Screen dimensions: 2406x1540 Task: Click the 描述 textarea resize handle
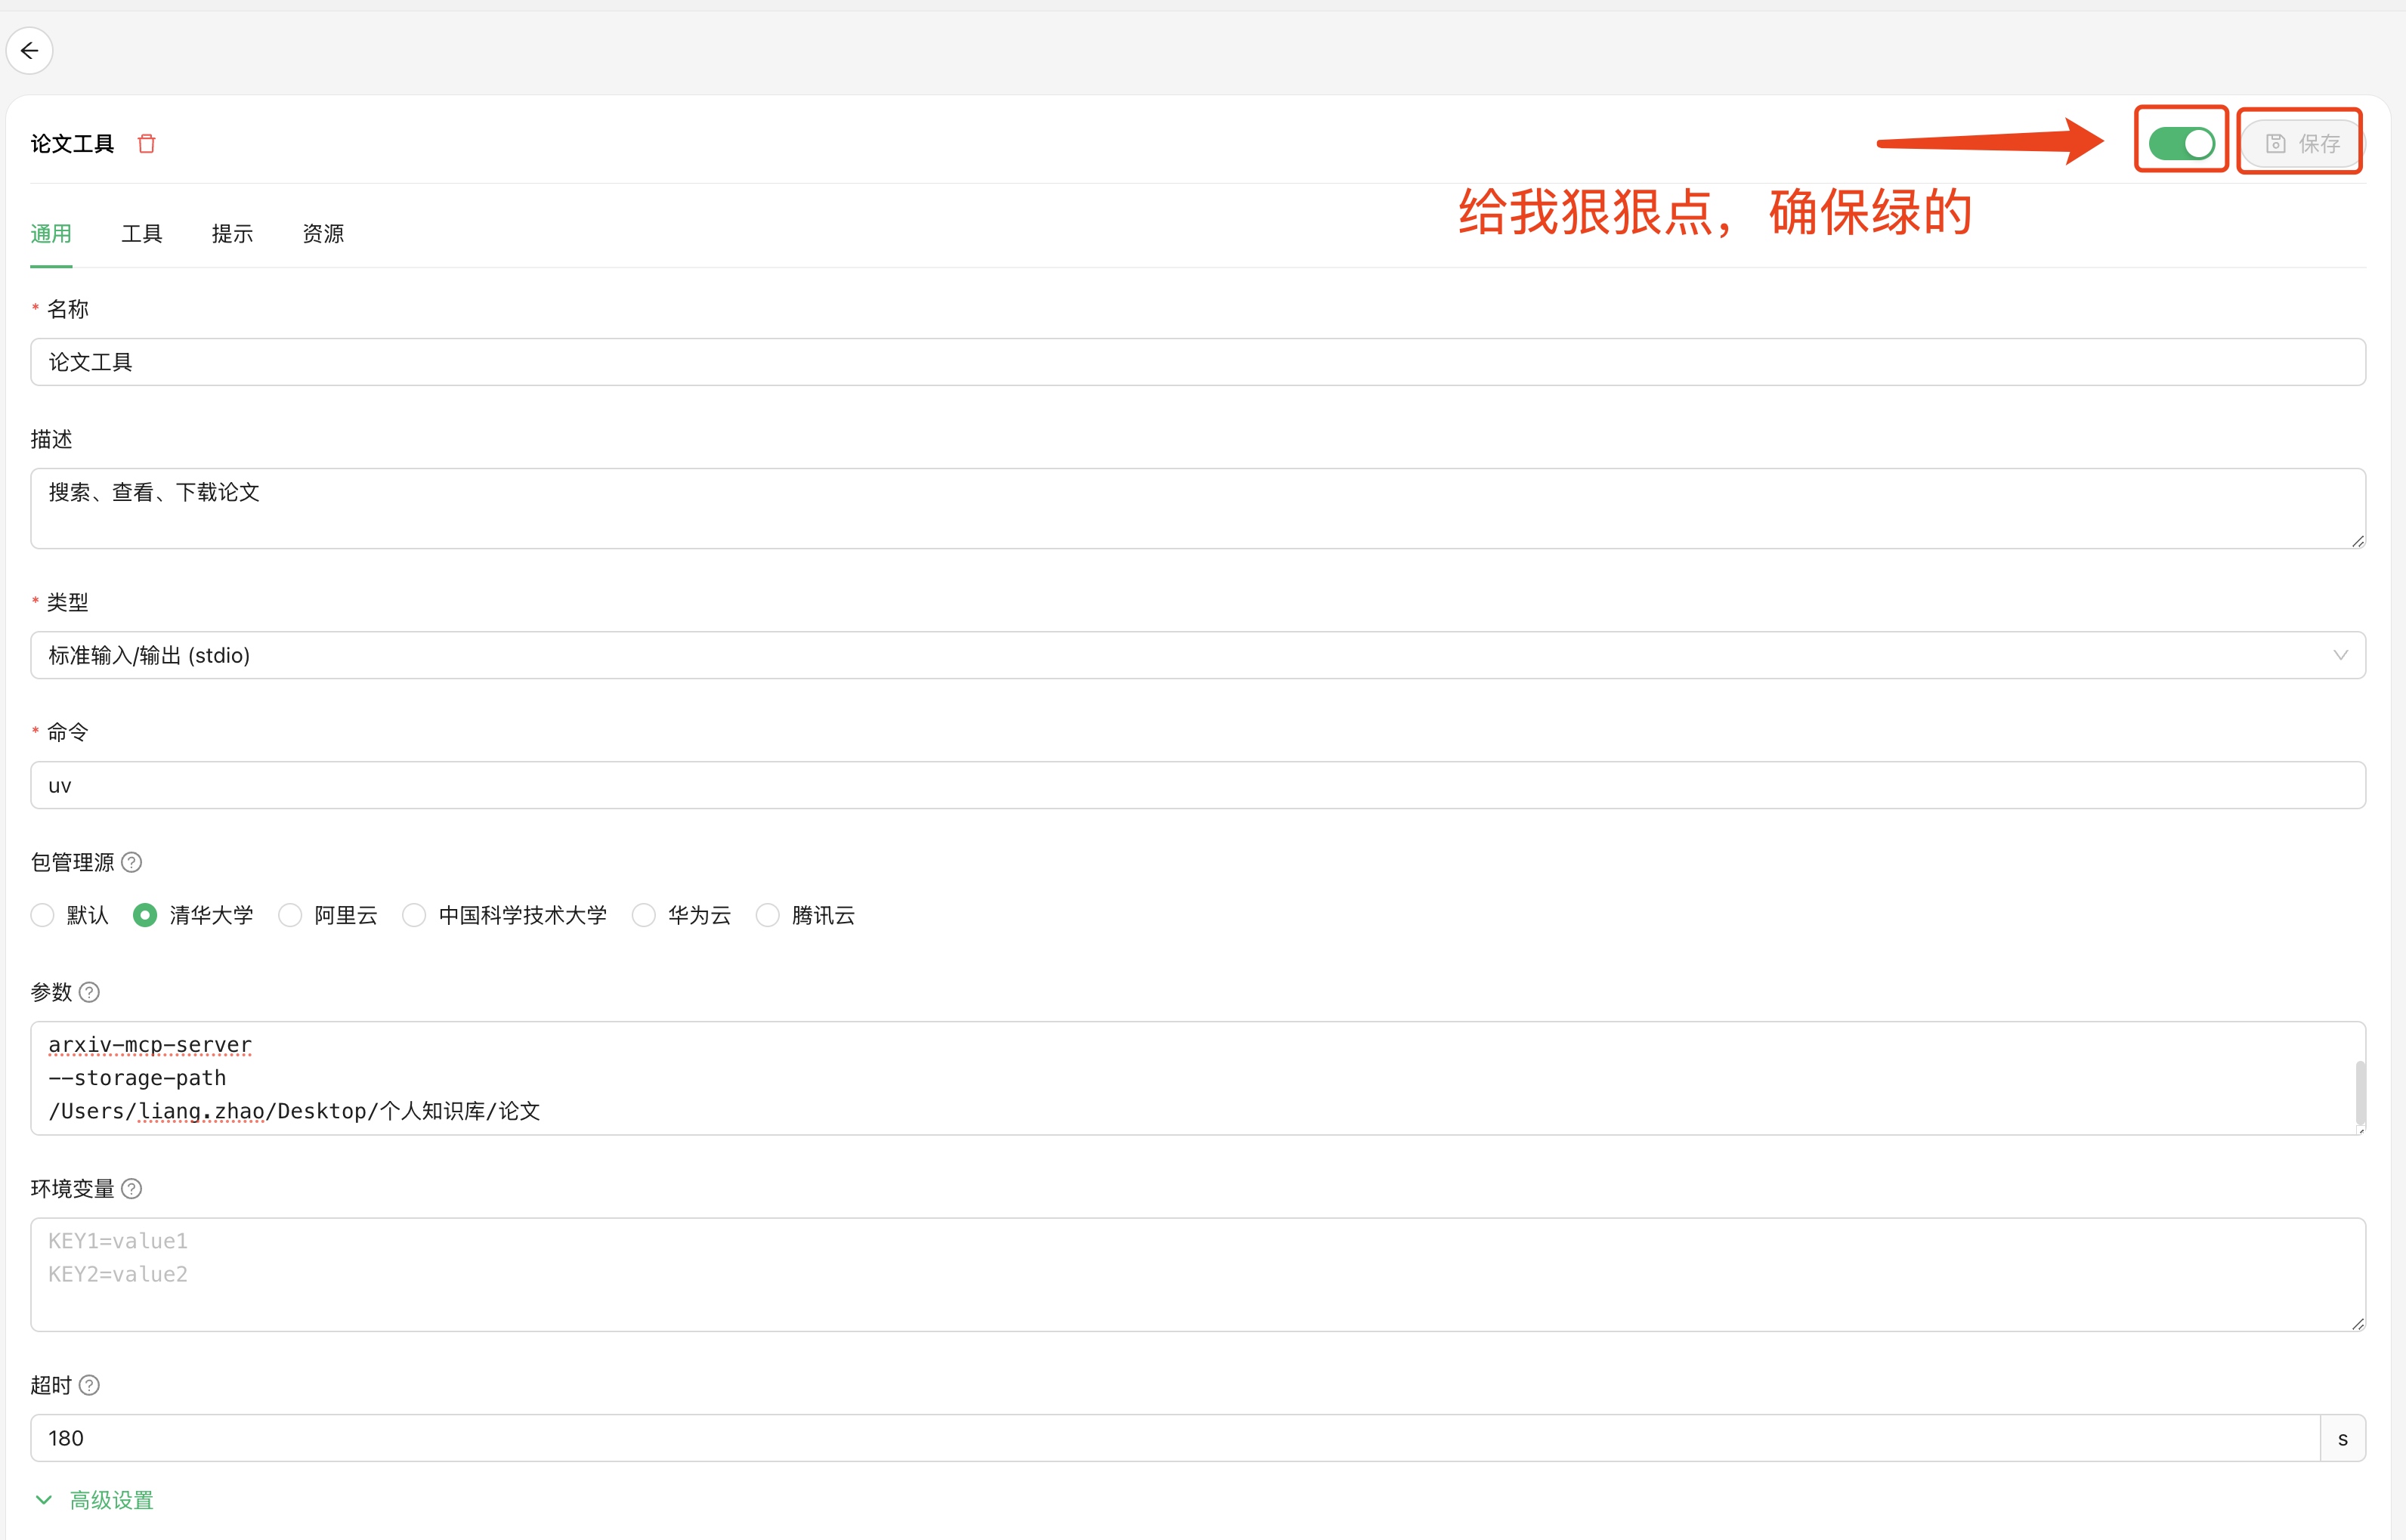pyautogui.click(x=2357, y=540)
